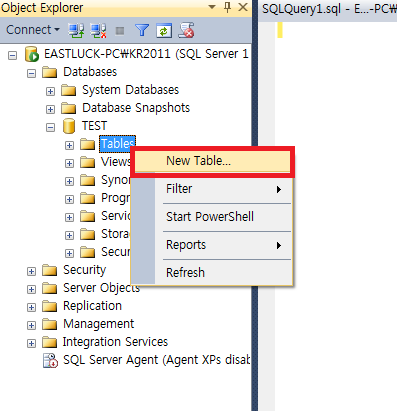The width and height of the screenshot is (397, 411).
Task: Collapse the EASTLUCK-PC server node
Action: (x=12, y=55)
